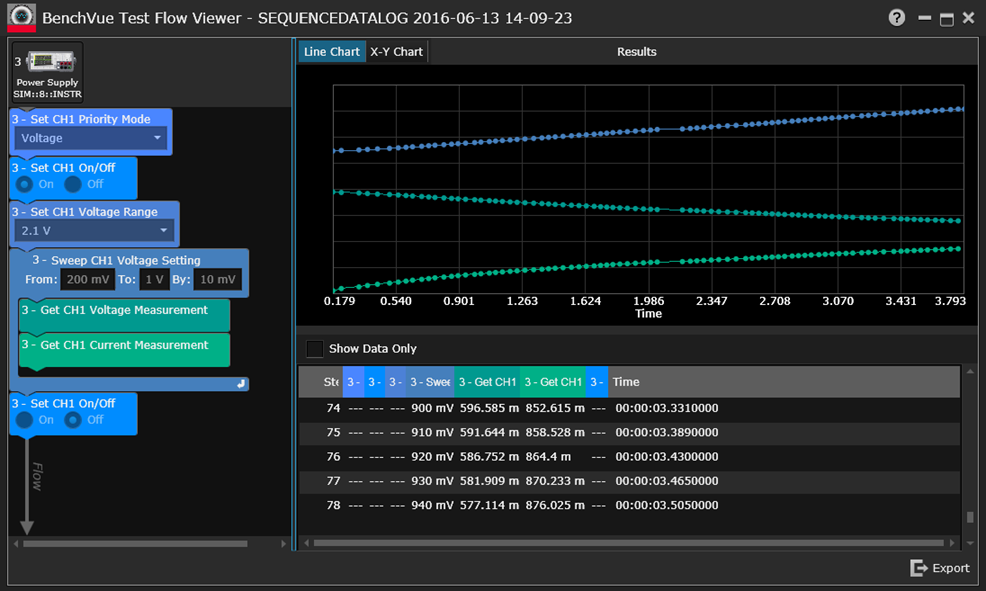Click the sweep From 200 mV field
Image resolution: width=986 pixels, height=591 pixels.
pyautogui.click(x=87, y=280)
